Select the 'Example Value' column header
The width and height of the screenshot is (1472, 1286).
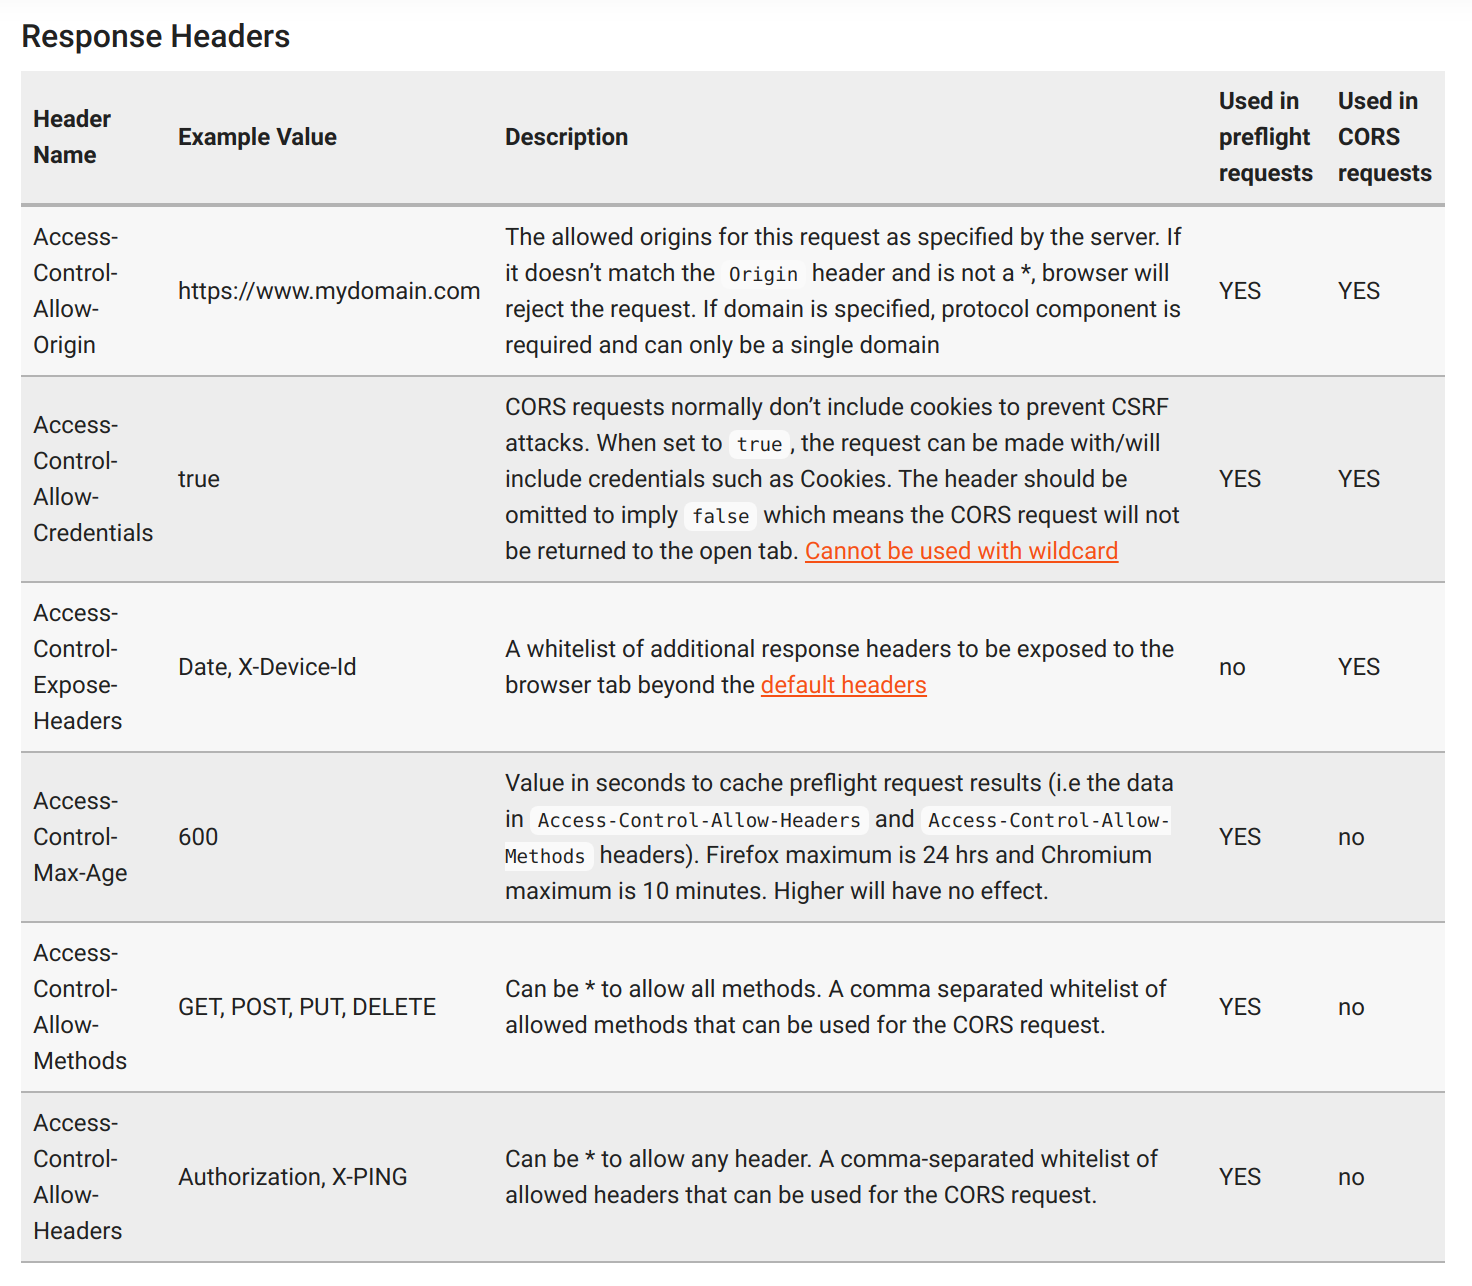(x=257, y=137)
